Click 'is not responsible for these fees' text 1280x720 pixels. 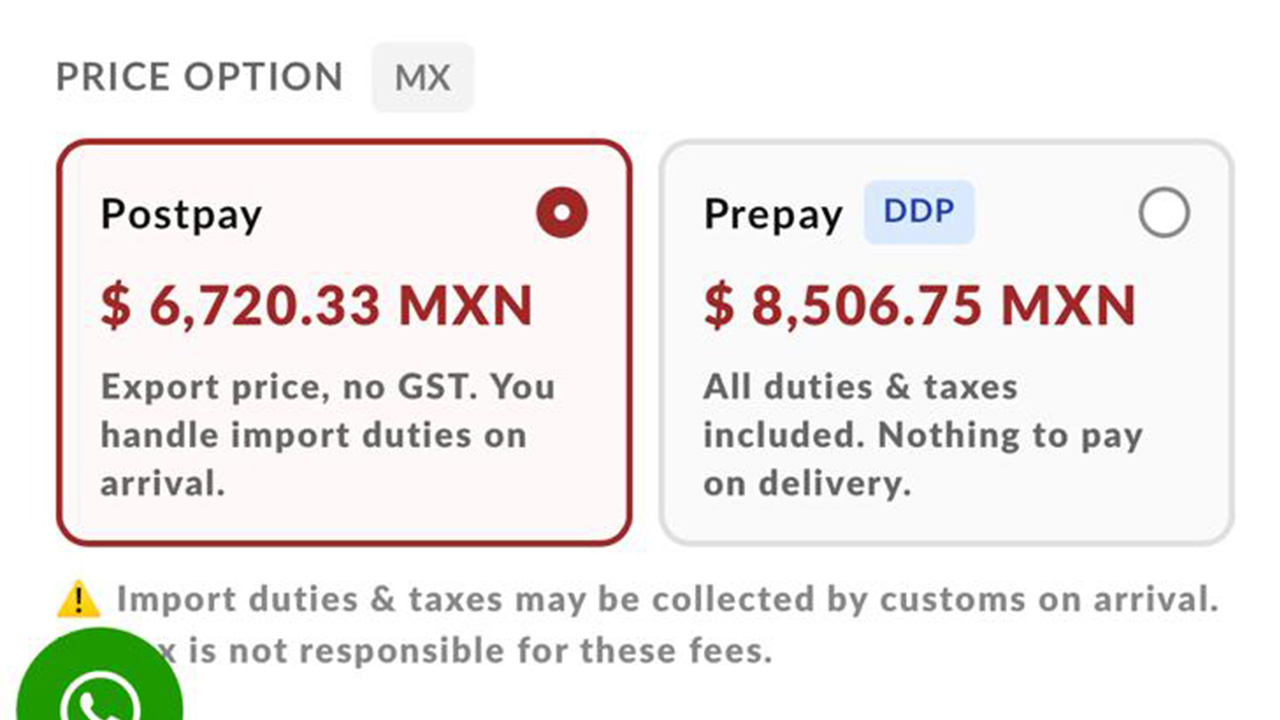pos(480,651)
